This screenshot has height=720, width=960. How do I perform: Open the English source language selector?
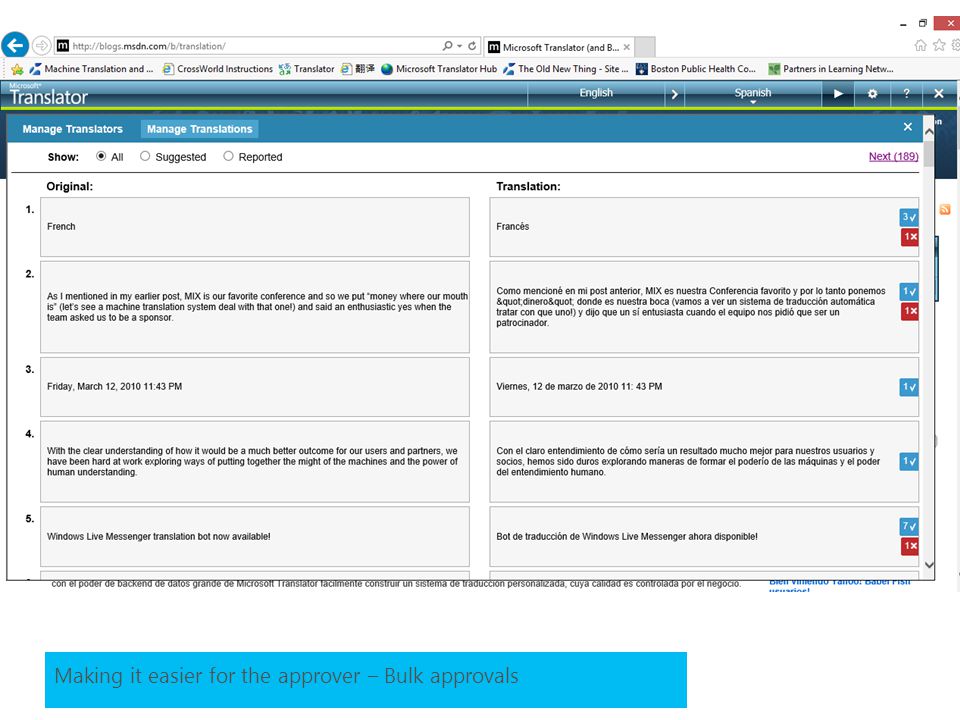click(596, 94)
